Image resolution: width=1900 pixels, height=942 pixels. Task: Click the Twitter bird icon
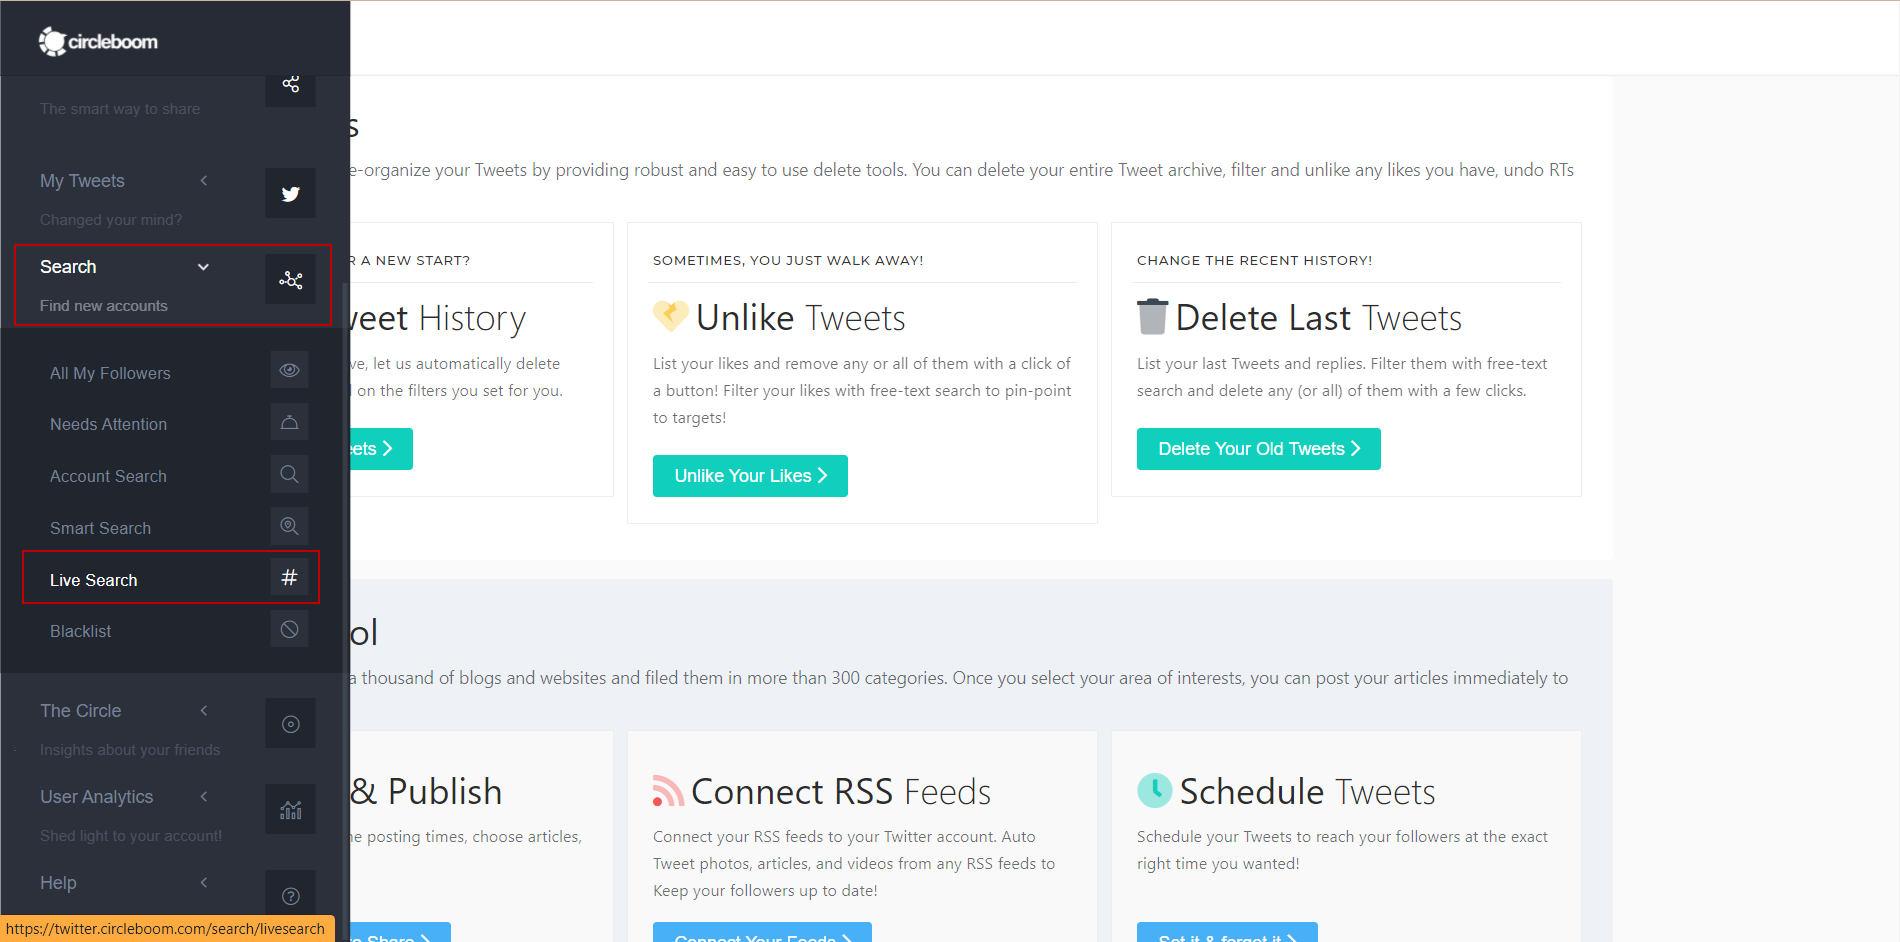pos(290,193)
